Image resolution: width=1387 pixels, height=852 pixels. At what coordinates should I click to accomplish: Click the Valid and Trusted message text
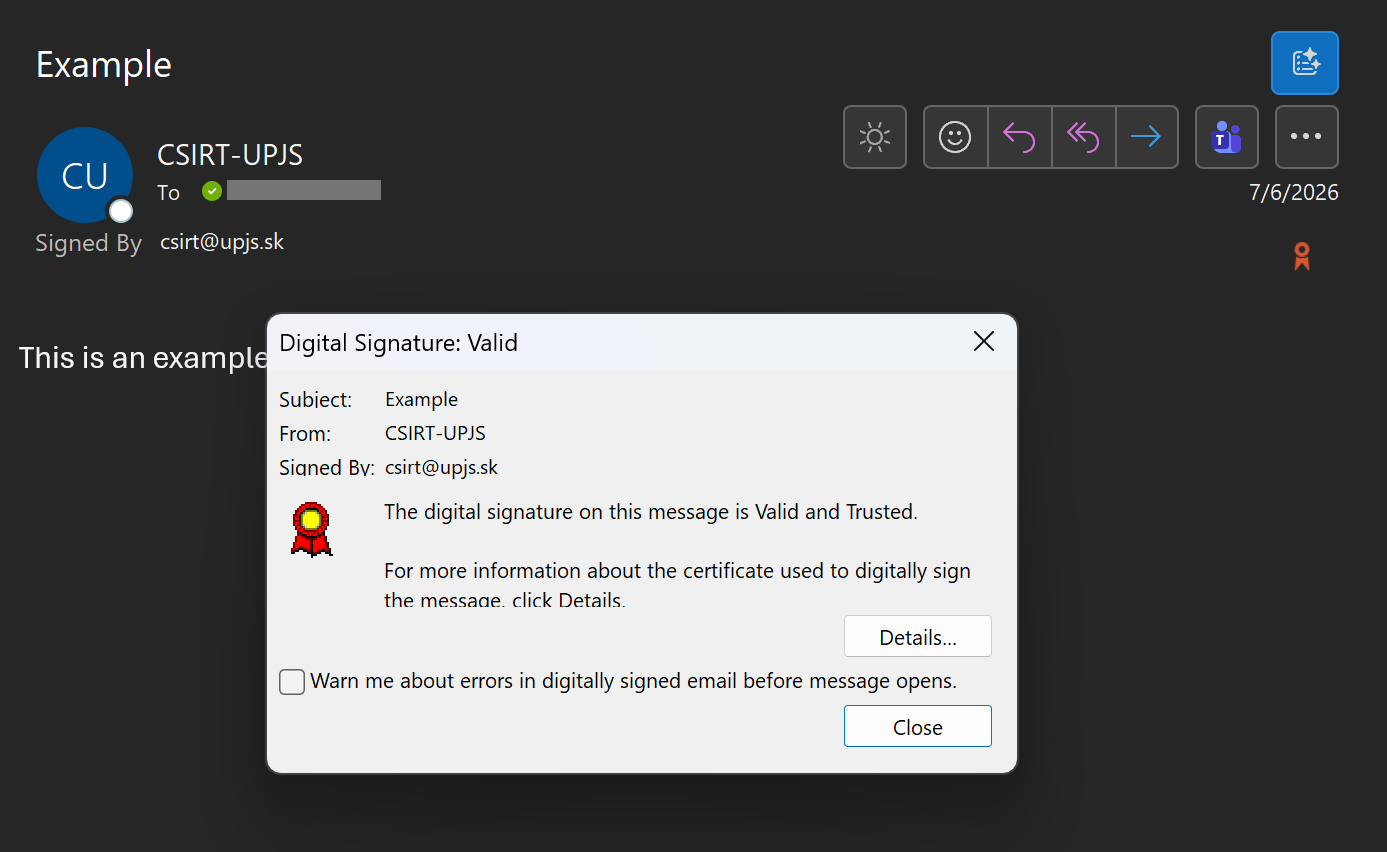tap(651, 512)
